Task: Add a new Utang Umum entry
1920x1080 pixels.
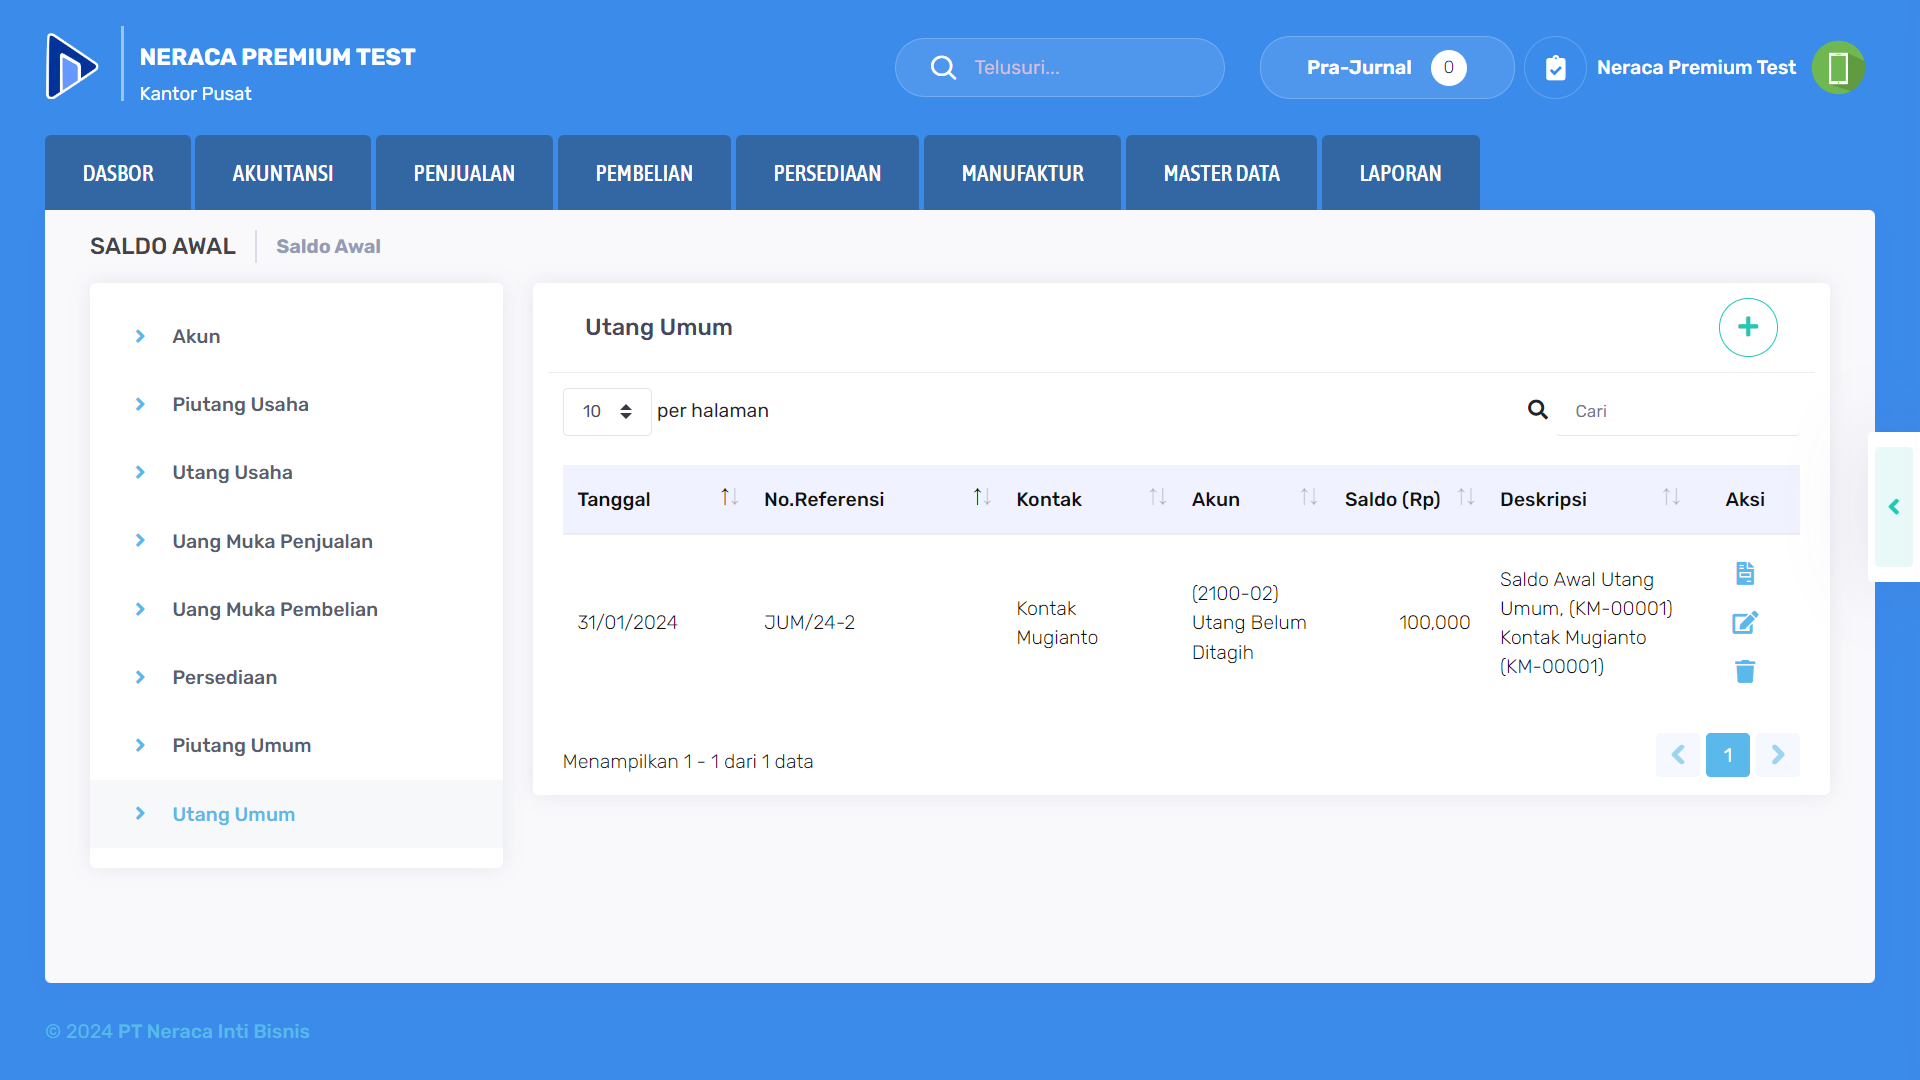Action: click(1748, 327)
